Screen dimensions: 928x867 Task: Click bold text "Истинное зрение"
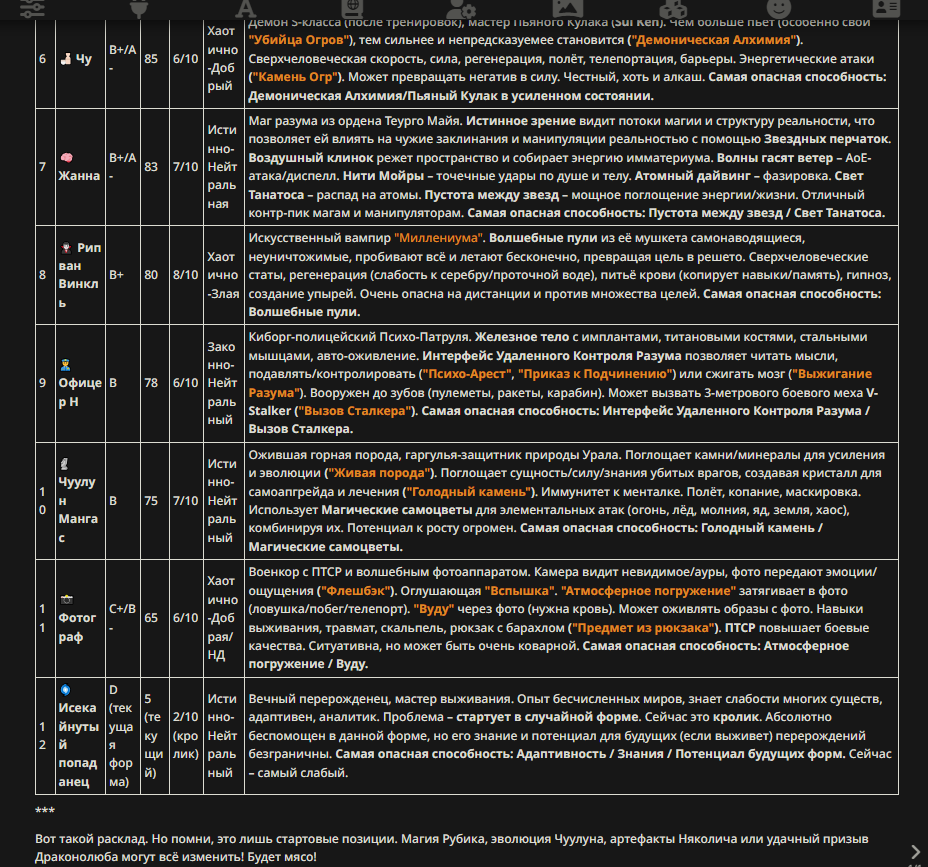(x=521, y=121)
